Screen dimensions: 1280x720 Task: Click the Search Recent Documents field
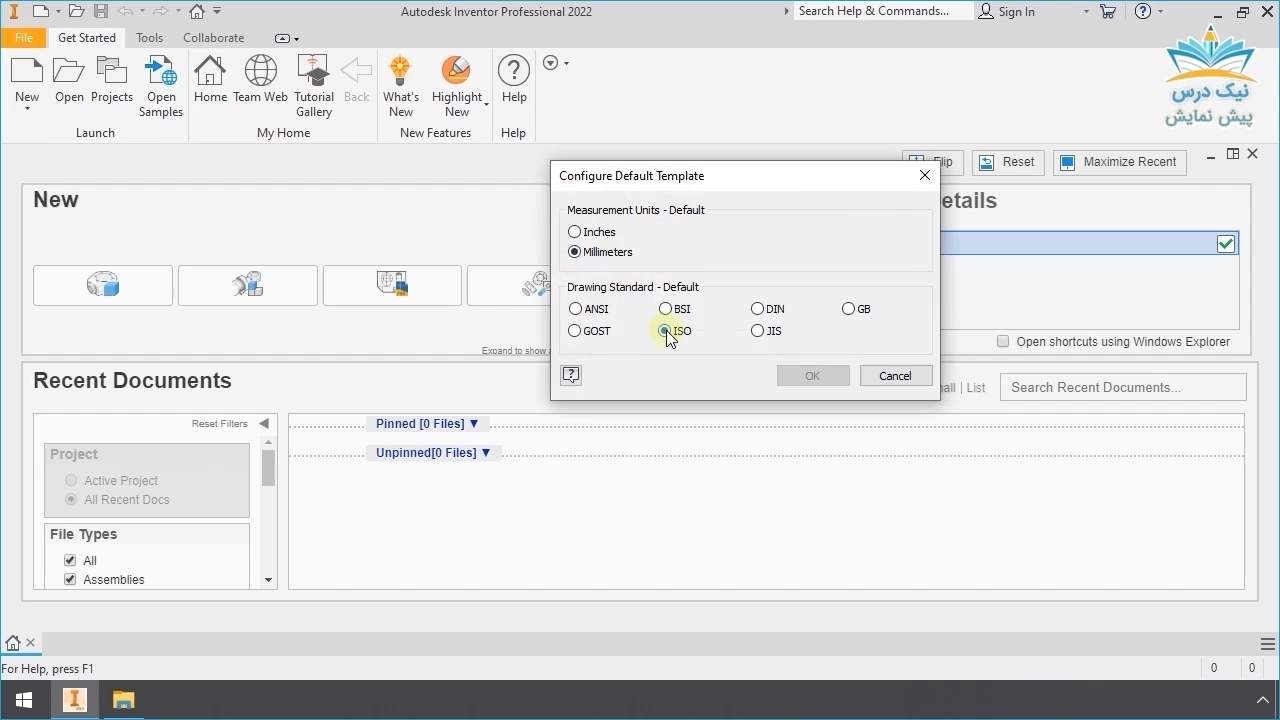1122,387
